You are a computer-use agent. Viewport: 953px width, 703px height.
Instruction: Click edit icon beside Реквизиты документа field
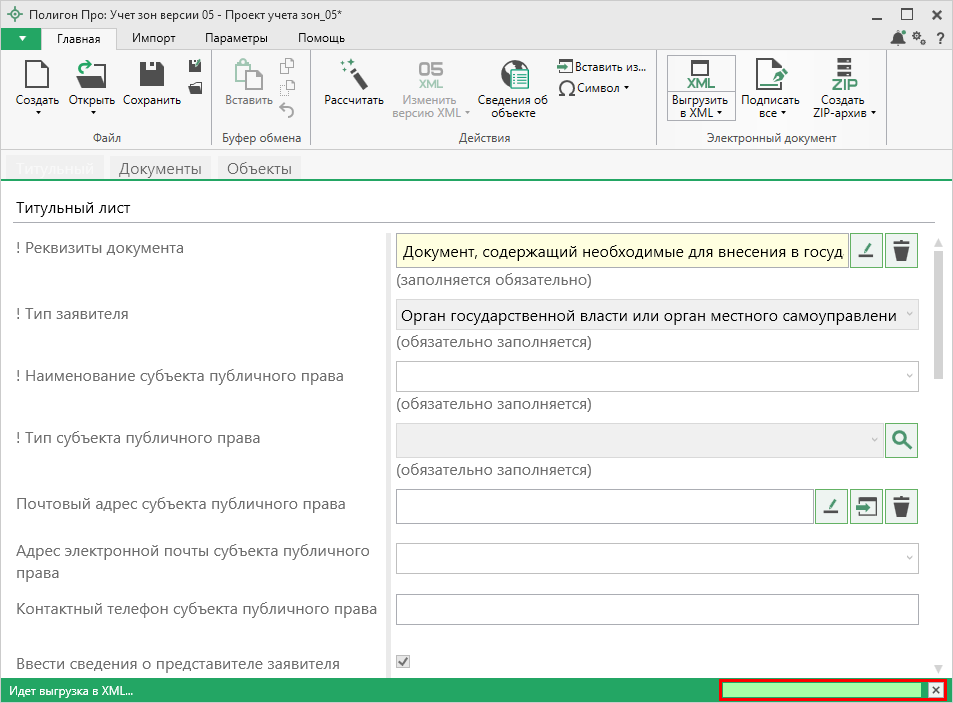click(x=866, y=251)
